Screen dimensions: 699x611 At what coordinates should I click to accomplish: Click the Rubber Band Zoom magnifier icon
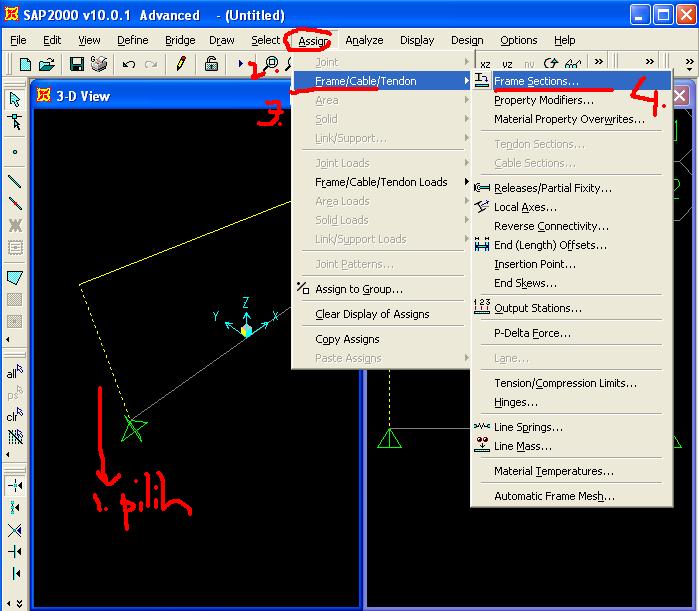click(271, 64)
